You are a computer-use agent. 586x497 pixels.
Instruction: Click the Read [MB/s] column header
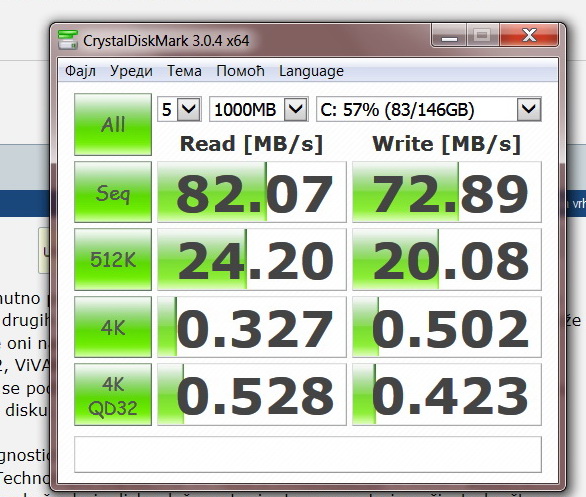click(251, 144)
